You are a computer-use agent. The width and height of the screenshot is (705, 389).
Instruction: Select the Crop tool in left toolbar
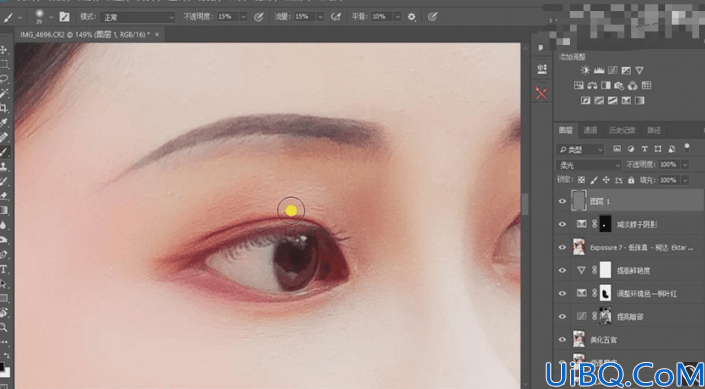click(4, 108)
